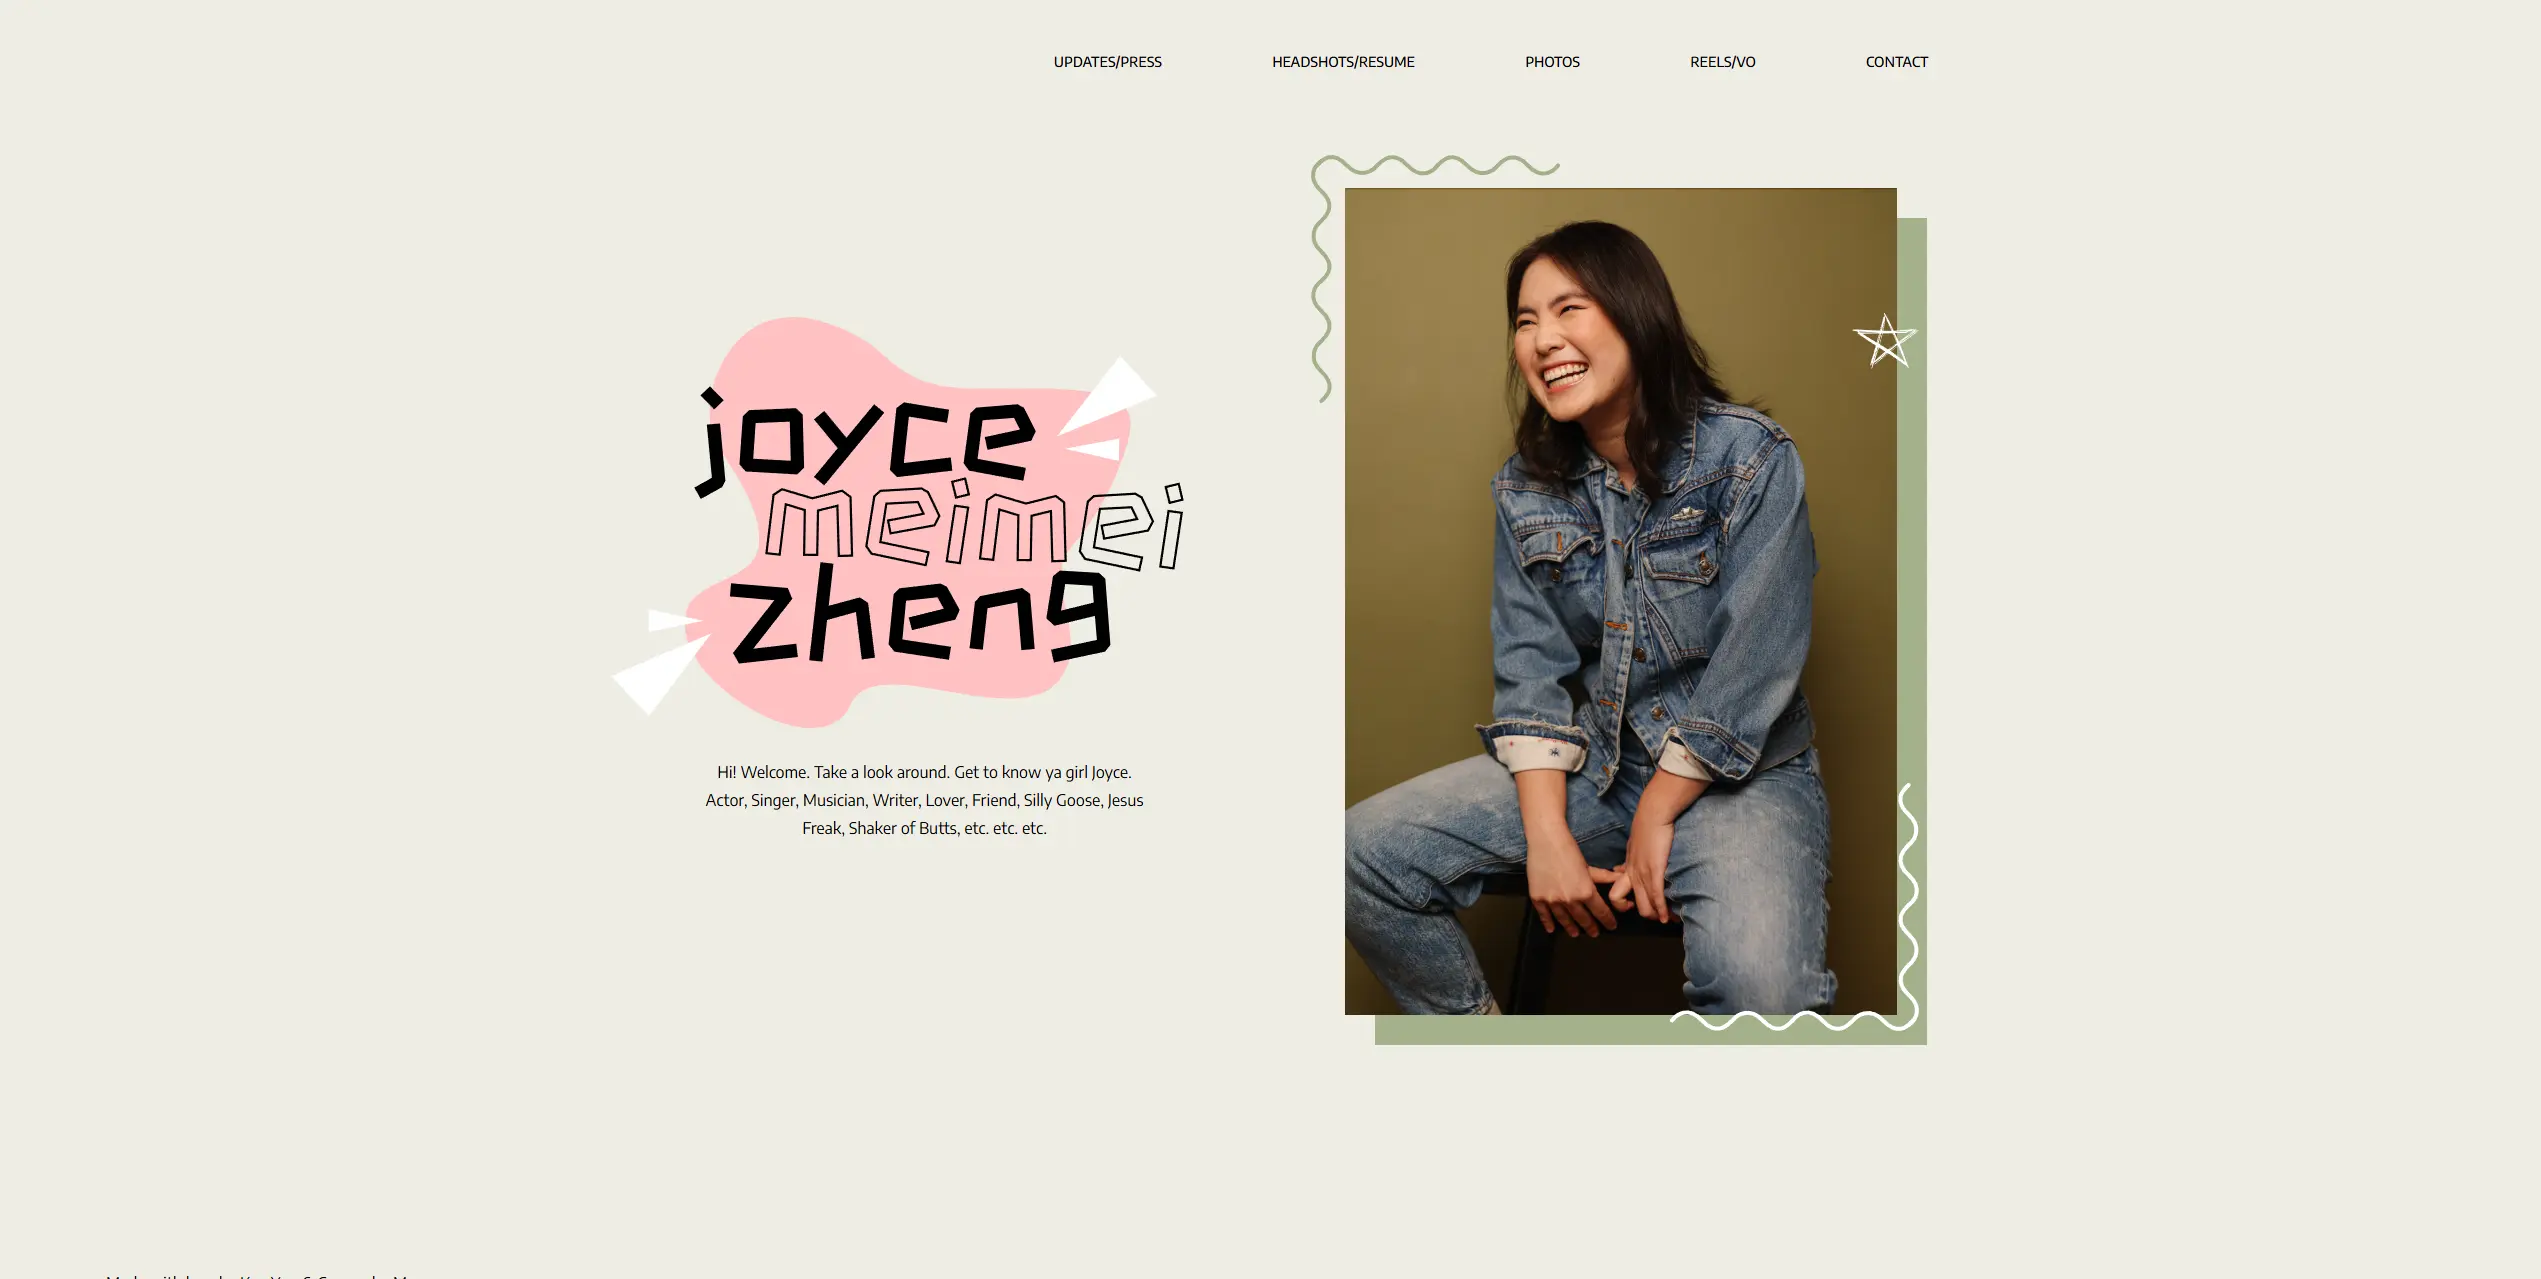Click the "Freak, Shaker of Butts" text line
The image size is (2541, 1279).
(924, 828)
